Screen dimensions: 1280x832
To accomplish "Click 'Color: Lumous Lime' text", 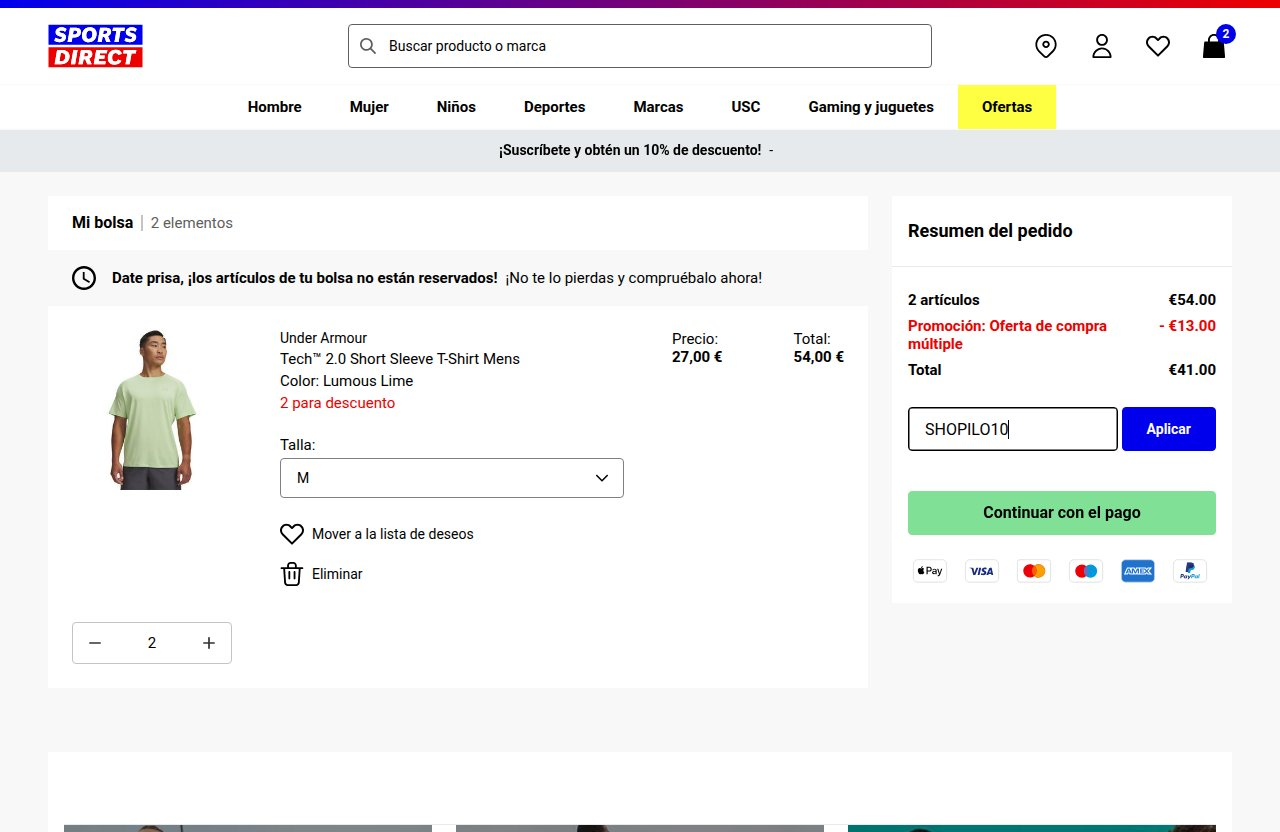I will tap(347, 381).
